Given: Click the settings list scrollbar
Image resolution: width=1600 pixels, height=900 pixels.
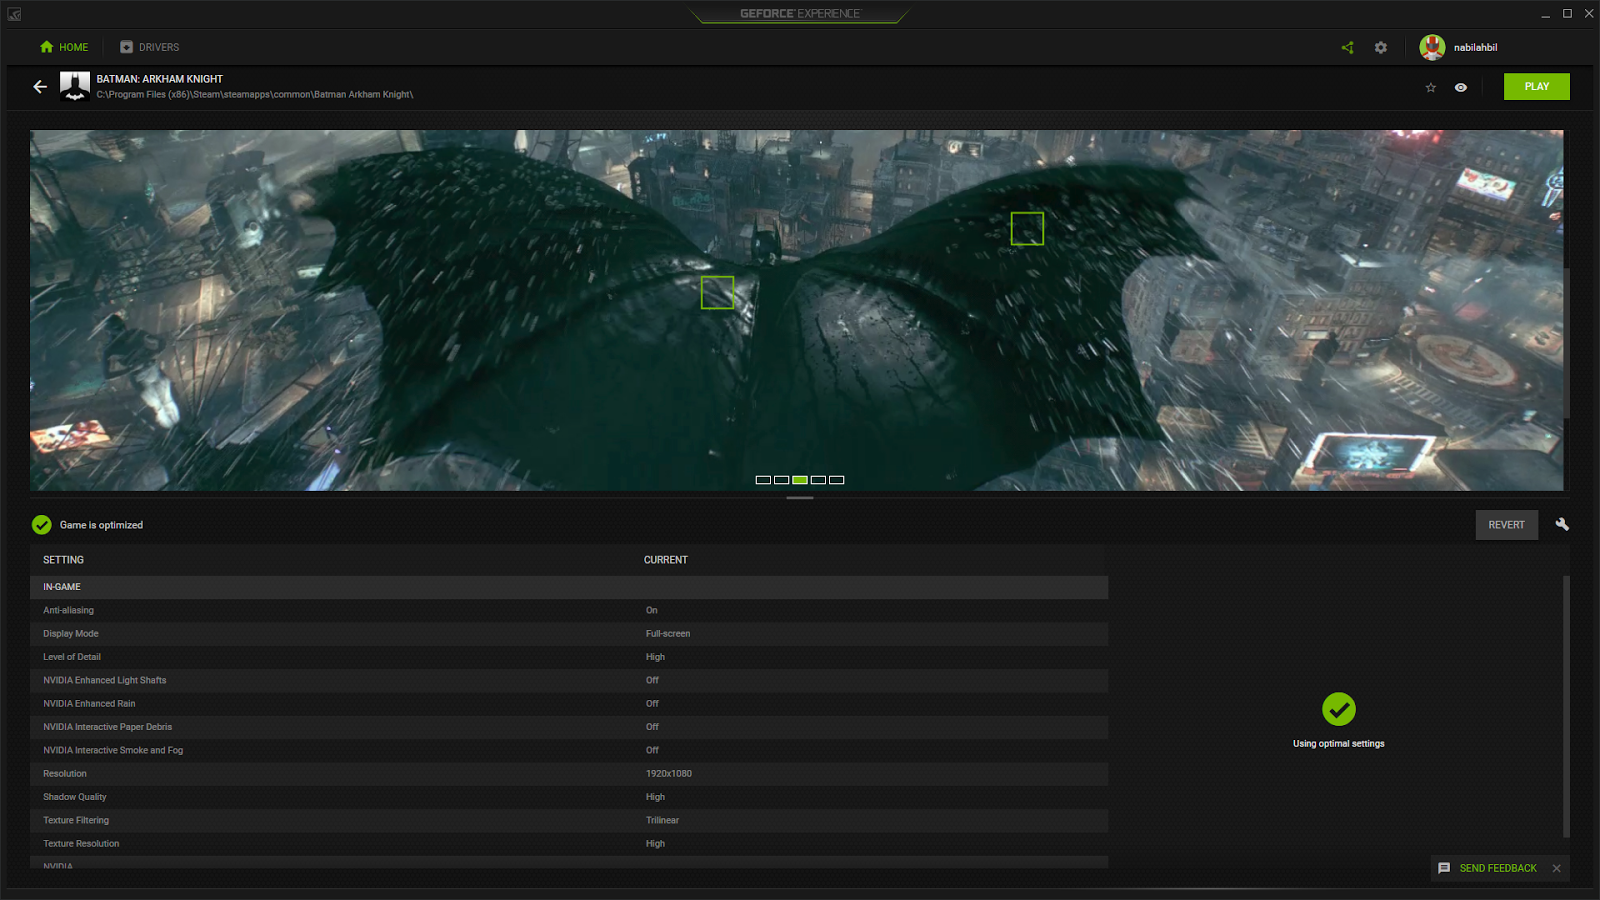Looking at the screenshot, I should pos(1566,706).
